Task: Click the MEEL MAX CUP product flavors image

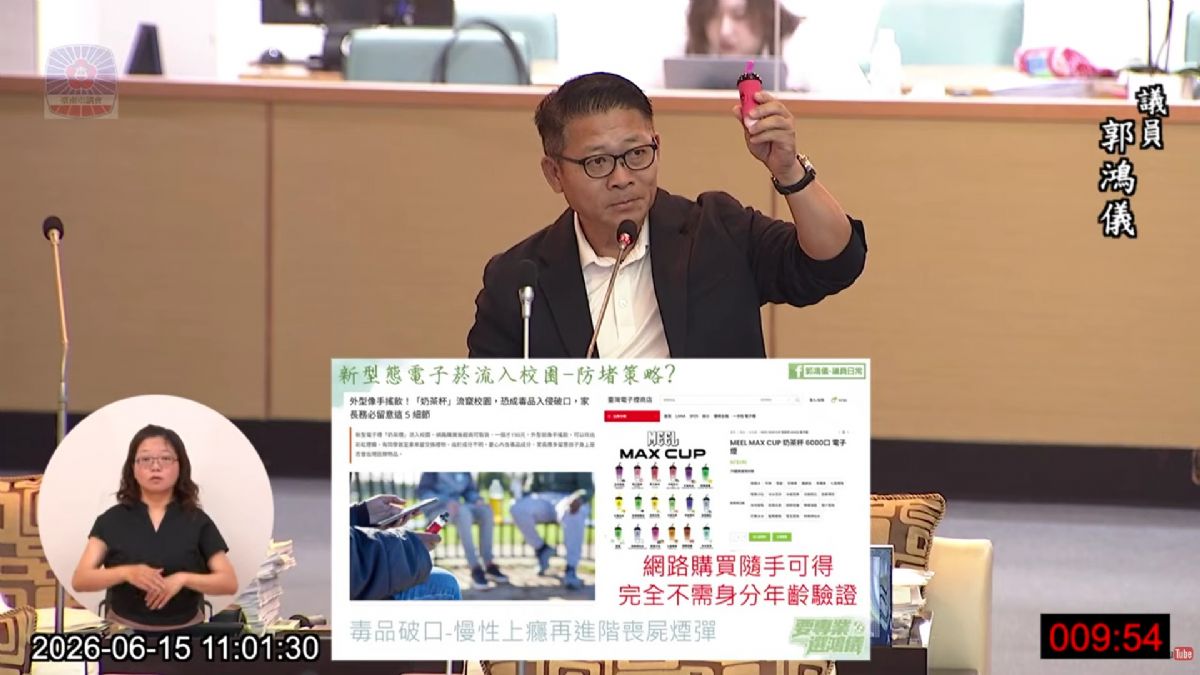Action: tap(662, 490)
